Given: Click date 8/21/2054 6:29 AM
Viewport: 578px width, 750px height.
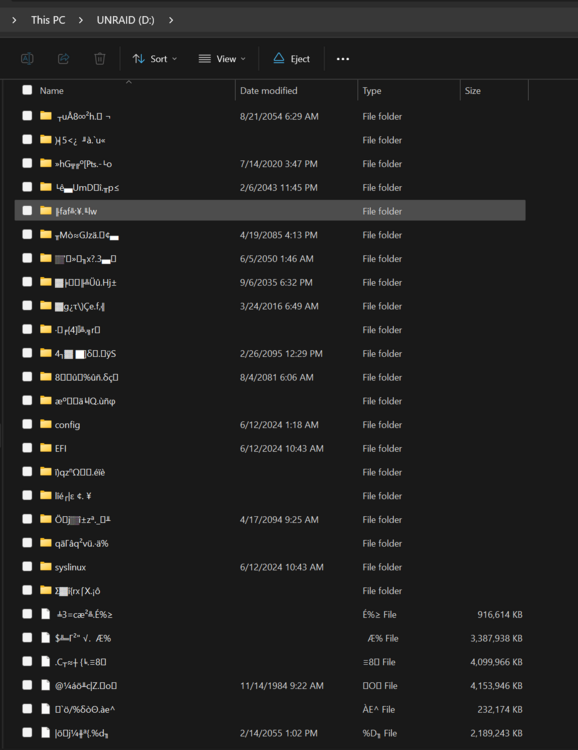Looking at the screenshot, I should coord(279,116).
